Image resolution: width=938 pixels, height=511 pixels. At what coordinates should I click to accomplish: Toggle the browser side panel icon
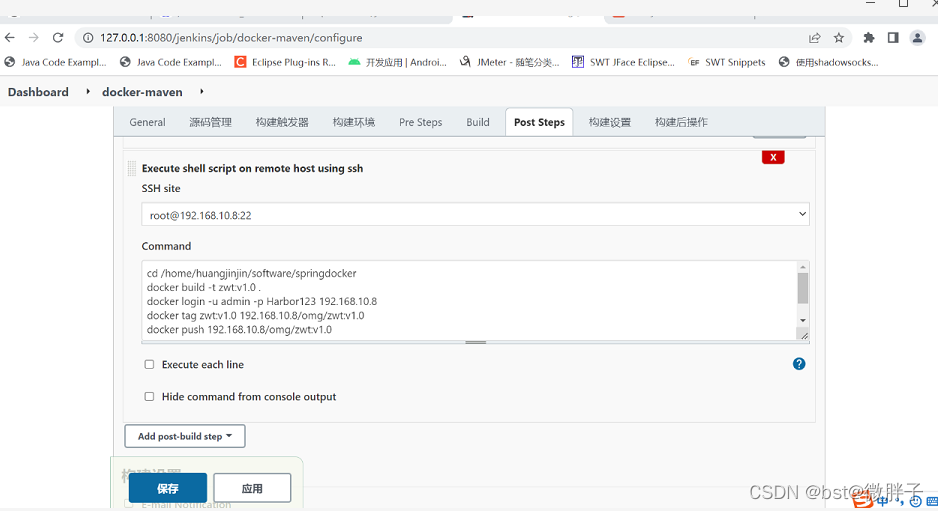pos(892,38)
